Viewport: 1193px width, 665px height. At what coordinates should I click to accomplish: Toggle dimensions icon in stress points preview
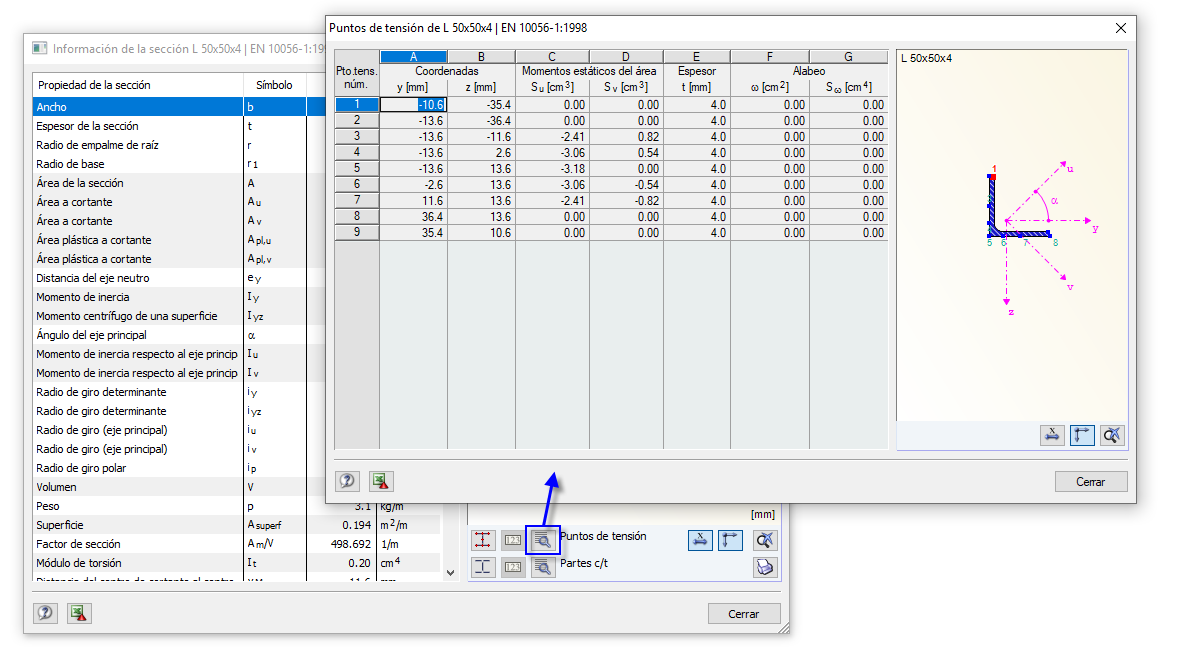1052,435
